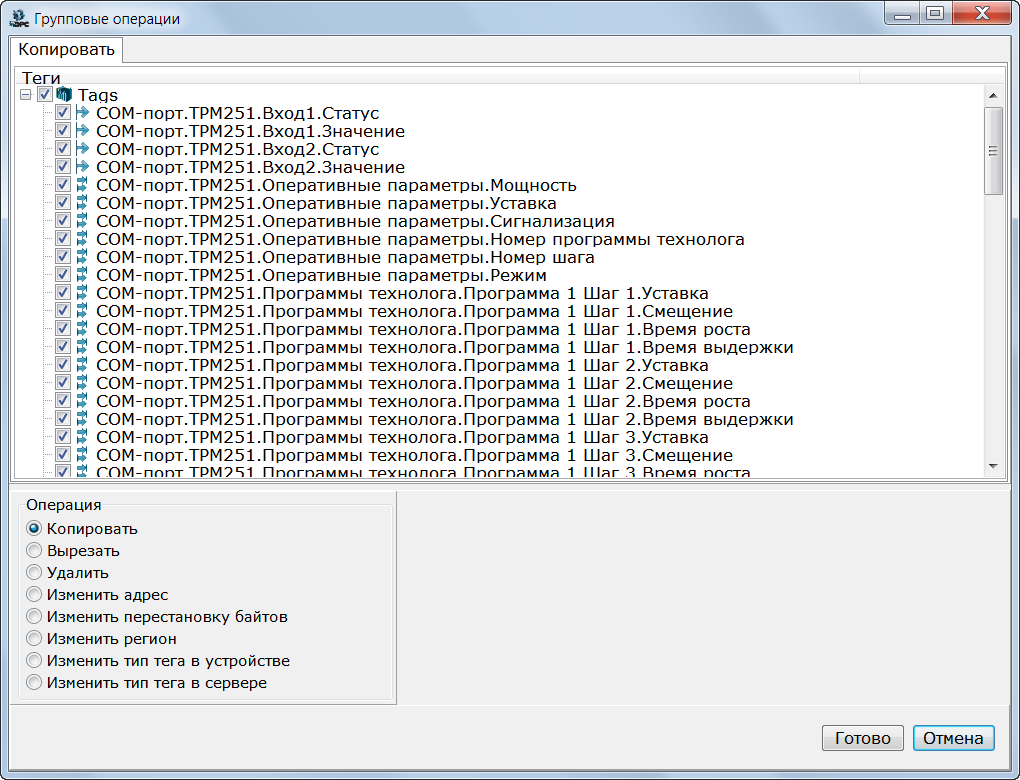Viewport: 1020px width, 780px height.
Task: Select the Шаг 2.Время роста tag row text
Action: click(423, 401)
